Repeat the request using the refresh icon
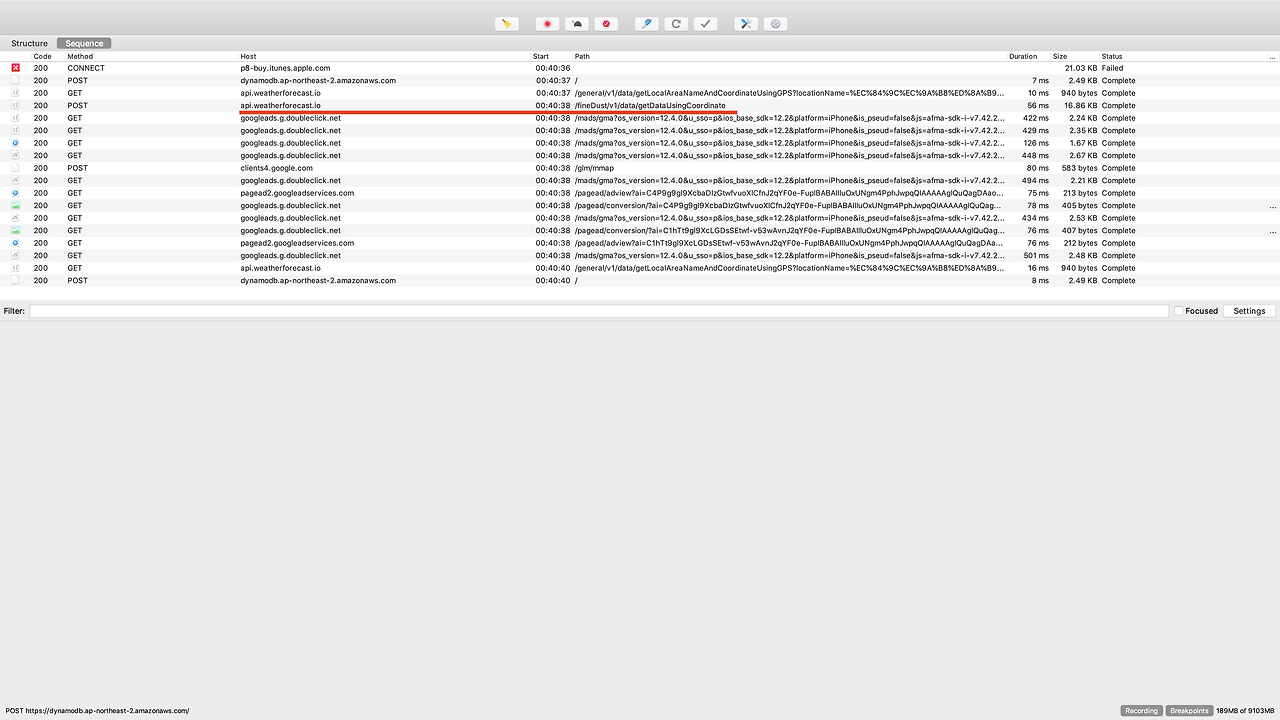Image resolution: width=1280 pixels, height=720 pixels. 676,23
